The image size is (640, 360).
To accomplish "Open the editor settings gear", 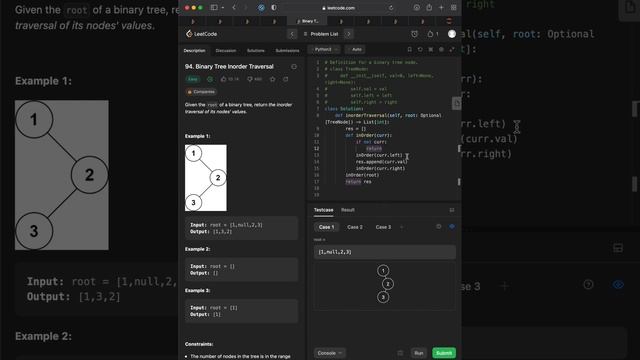I will [441, 49].
